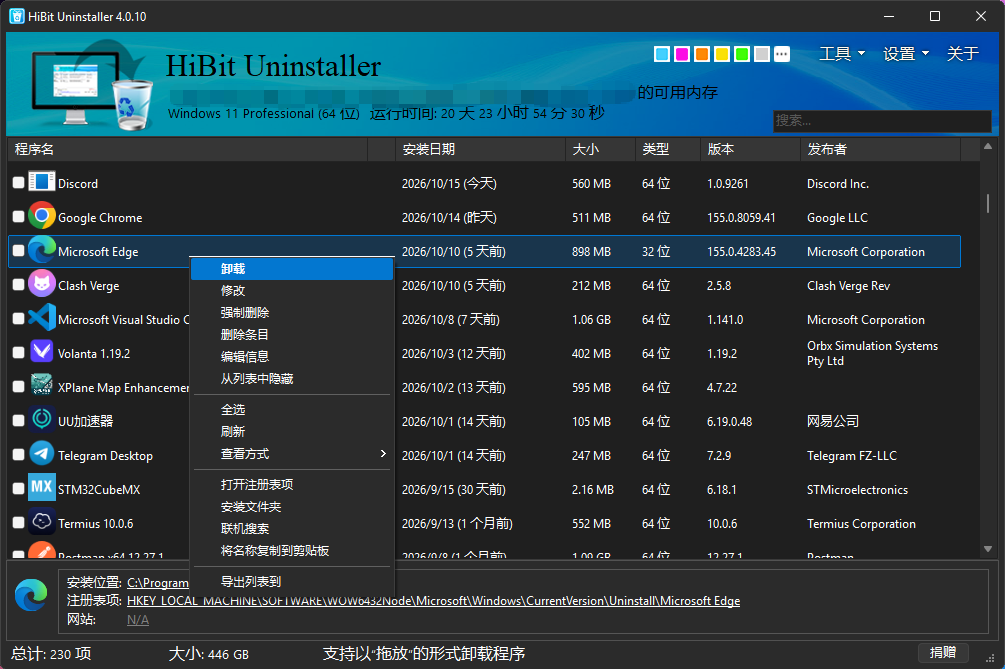Open more color themes button
This screenshot has width=1005, height=669.
(x=781, y=54)
